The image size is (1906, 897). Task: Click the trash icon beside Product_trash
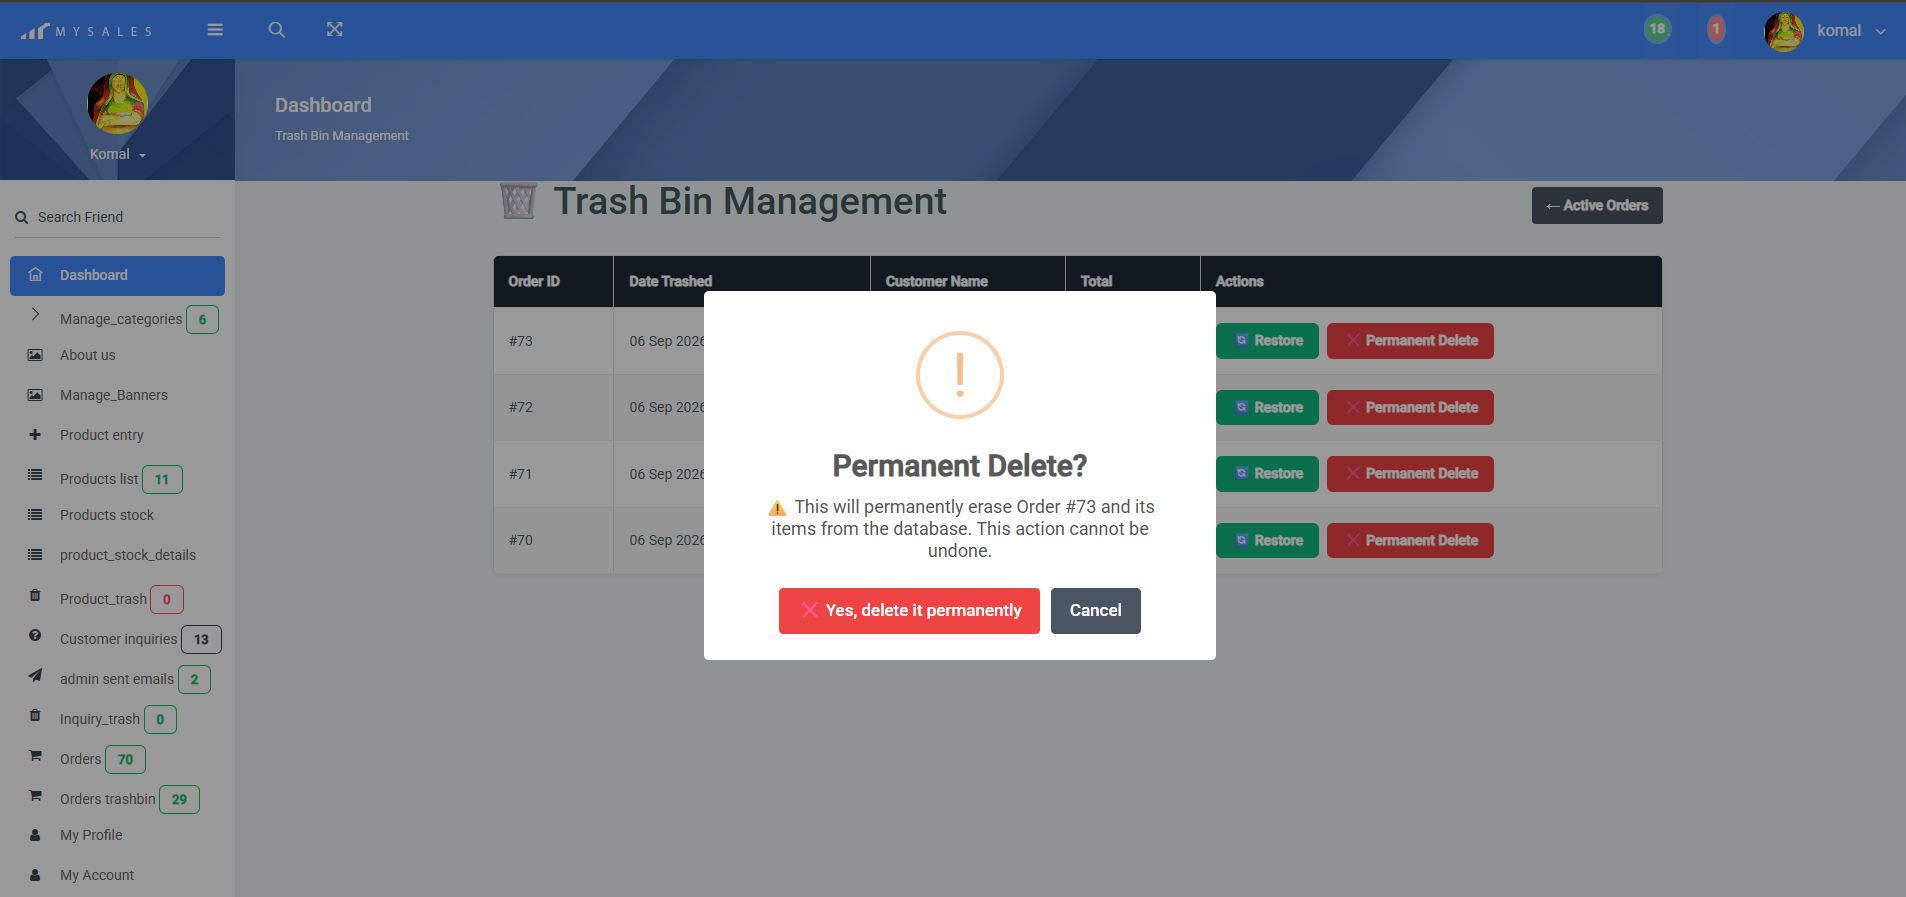[35, 595]
